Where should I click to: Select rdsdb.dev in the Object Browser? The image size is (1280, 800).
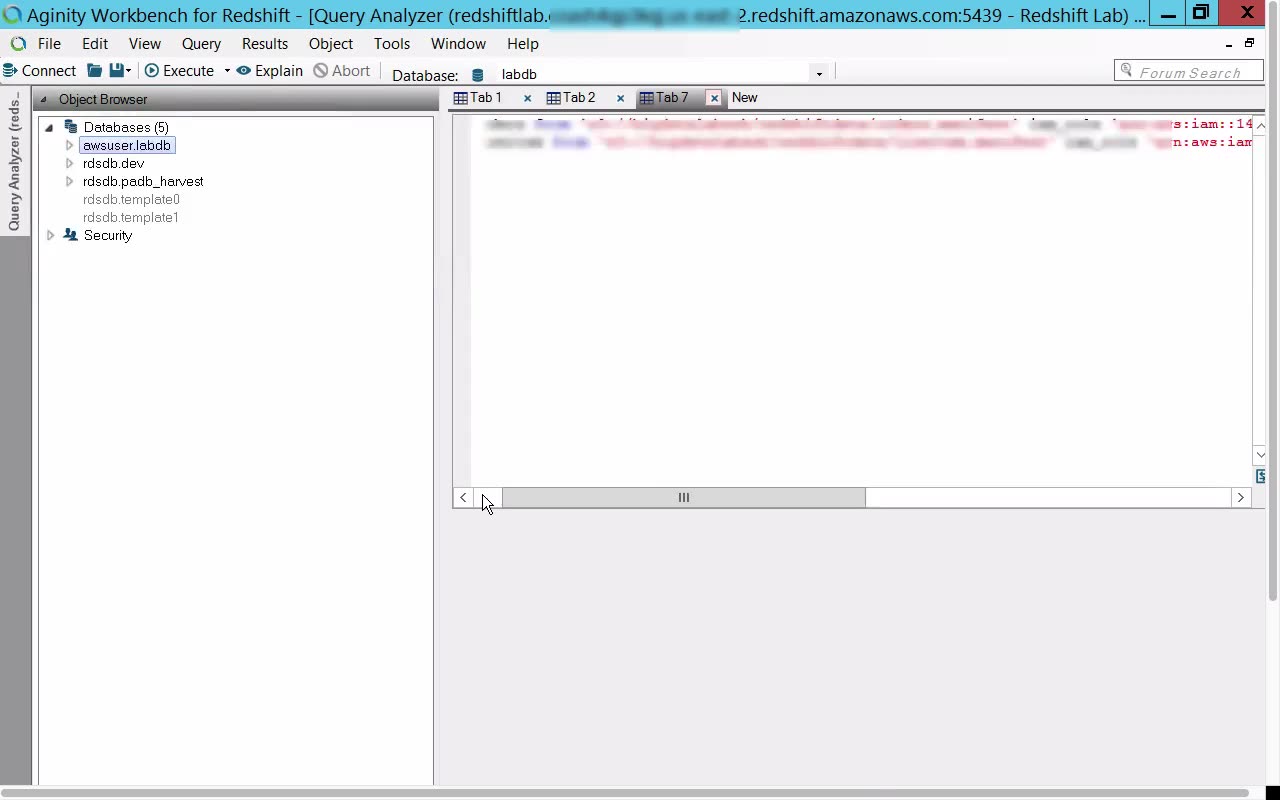coord(114,163)
